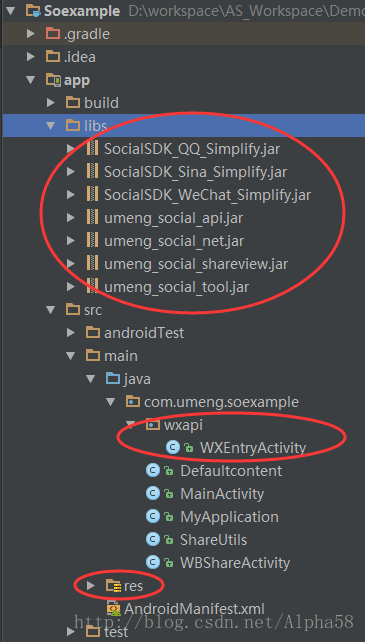Select the WBShareActivity class name

pos(235,563)
